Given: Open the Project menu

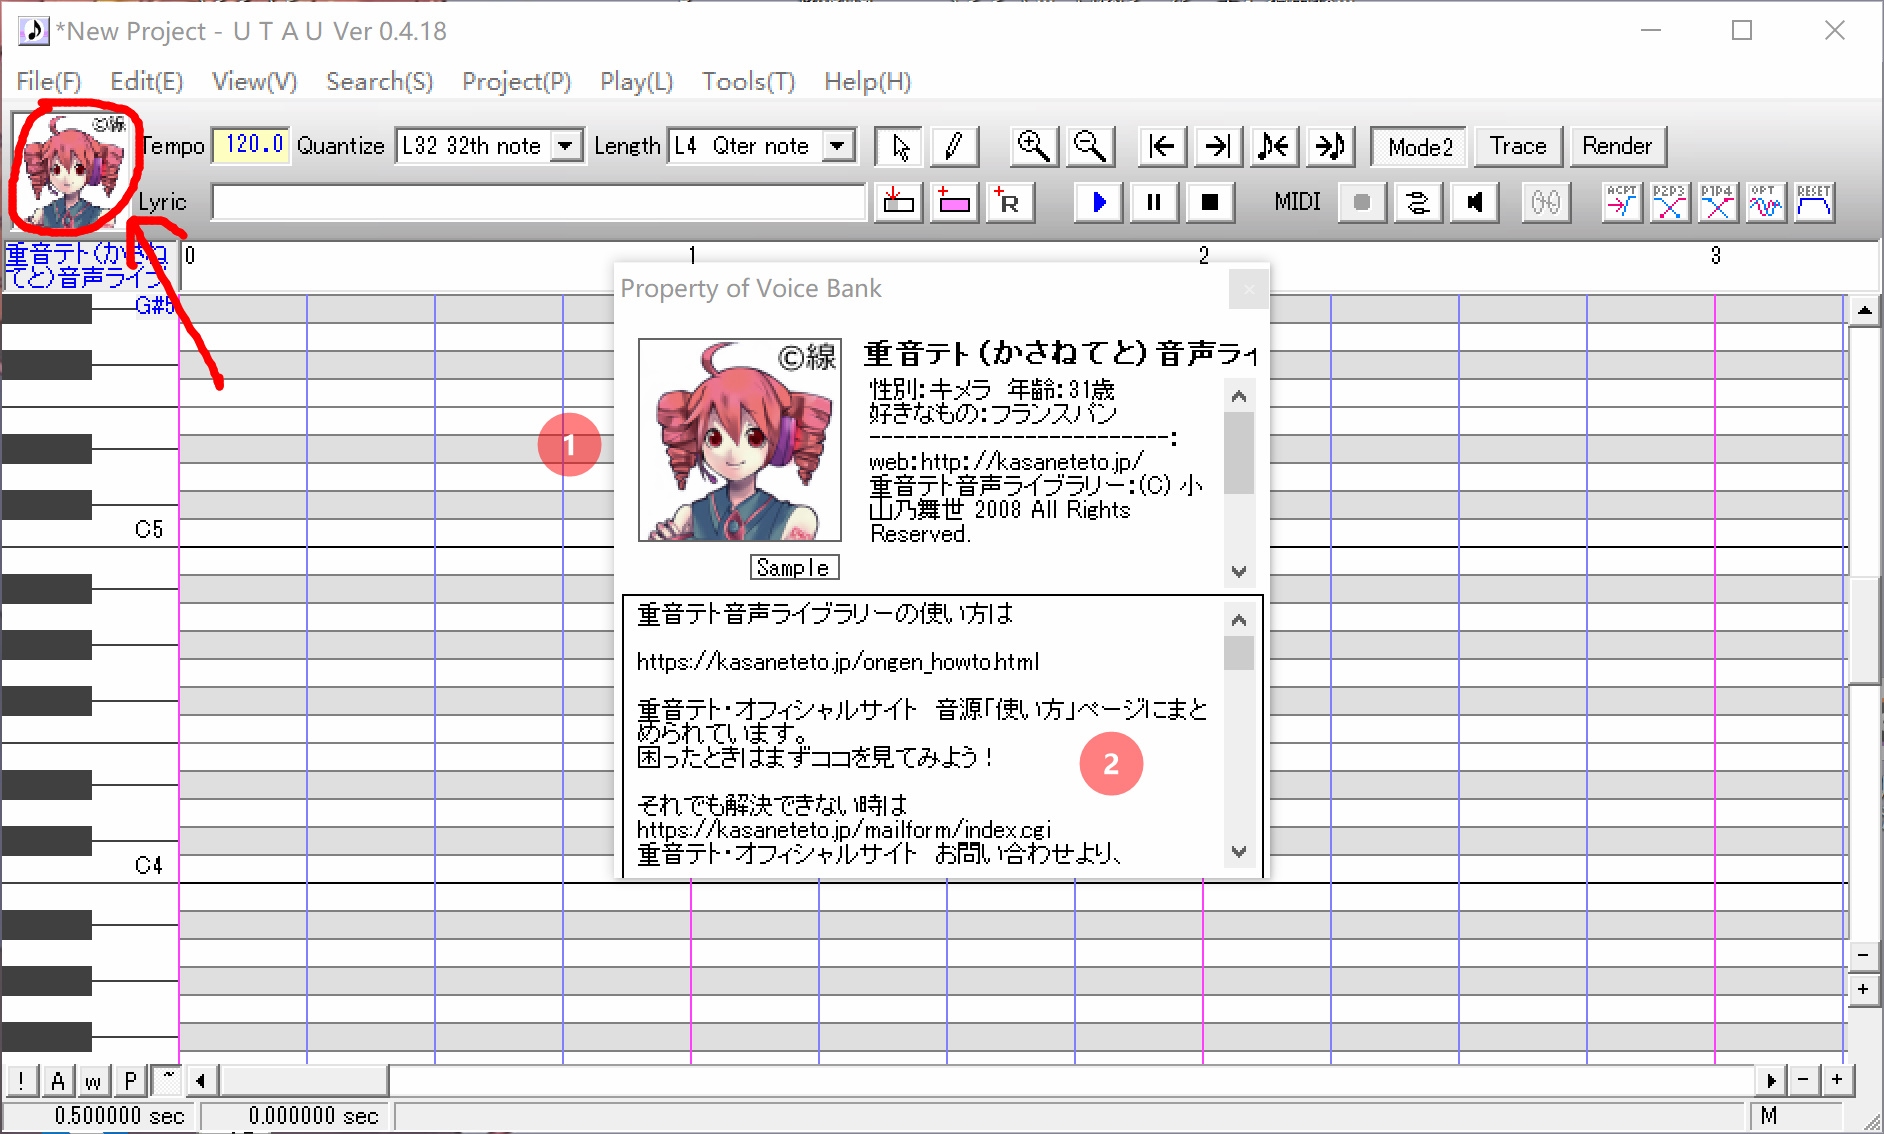Looking at the screenshot, I should point(516,82).
